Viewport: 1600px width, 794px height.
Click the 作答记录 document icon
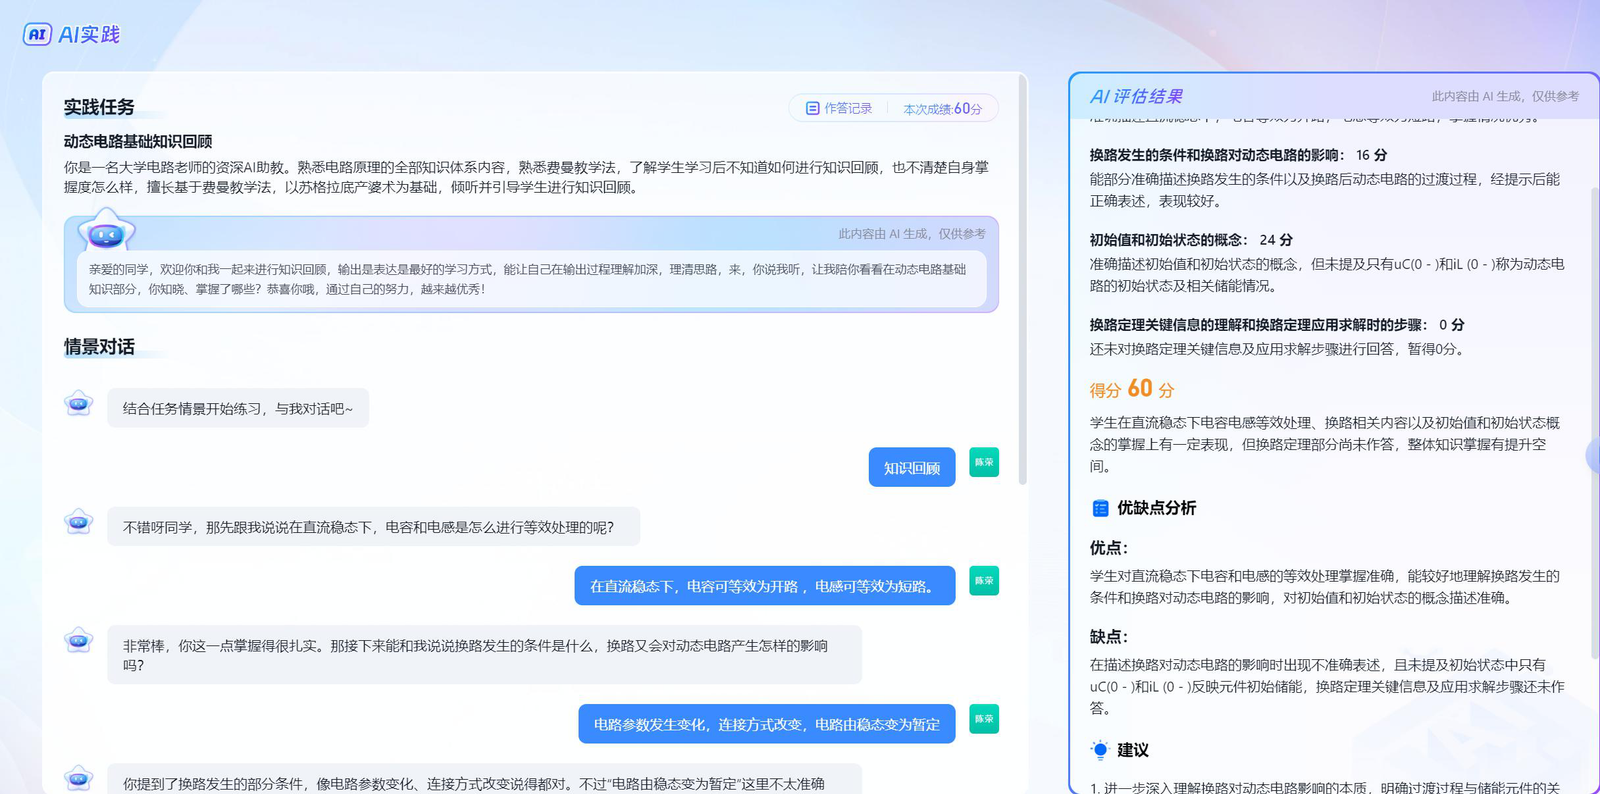click(x=813, y=108)
